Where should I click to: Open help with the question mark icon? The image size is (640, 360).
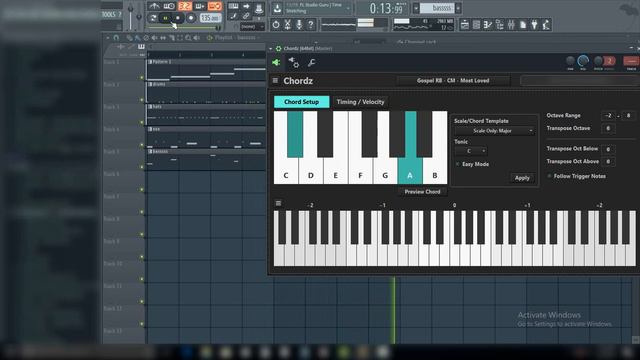coord(311,25)
